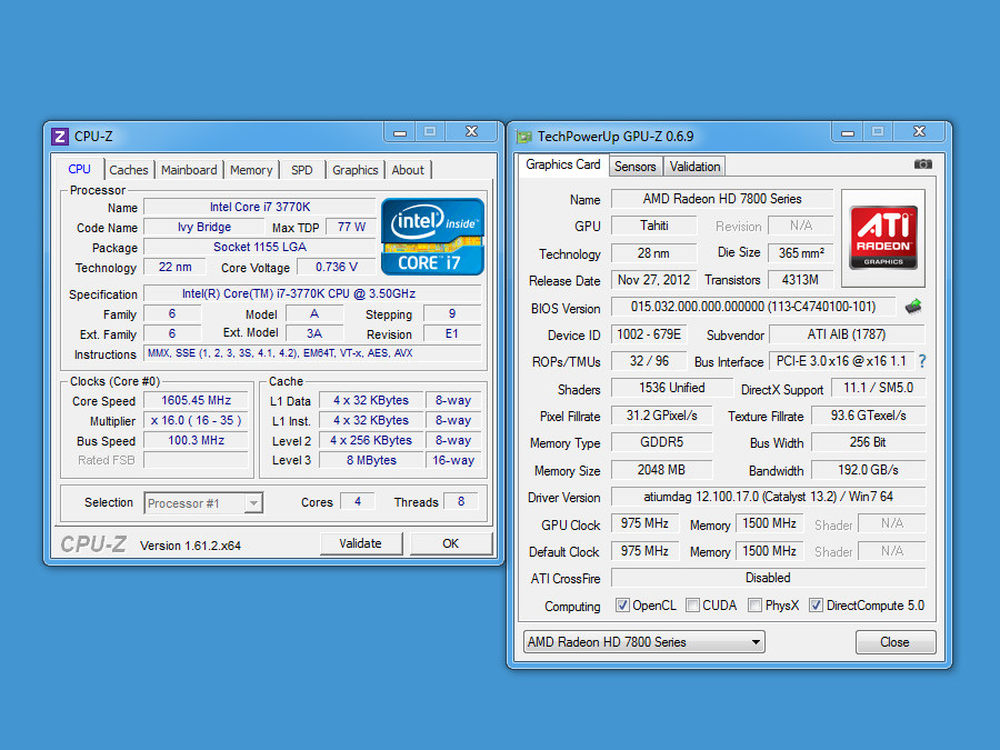The height and width of the screenshot is (750, 1000).
Task: Click the Release Date value Nov 27, 2012
Action: pyautogui.click(x=654, y=280)
